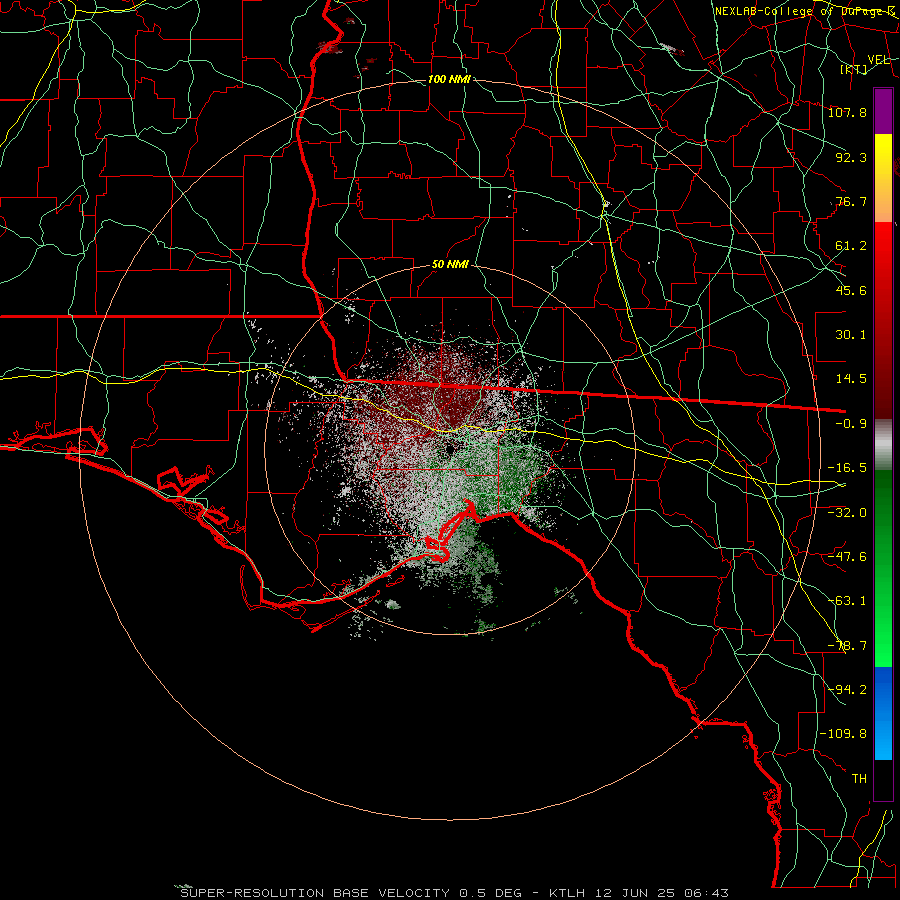Click the -0.9 scale value
900x900 pixels.
tap(851, 424)
